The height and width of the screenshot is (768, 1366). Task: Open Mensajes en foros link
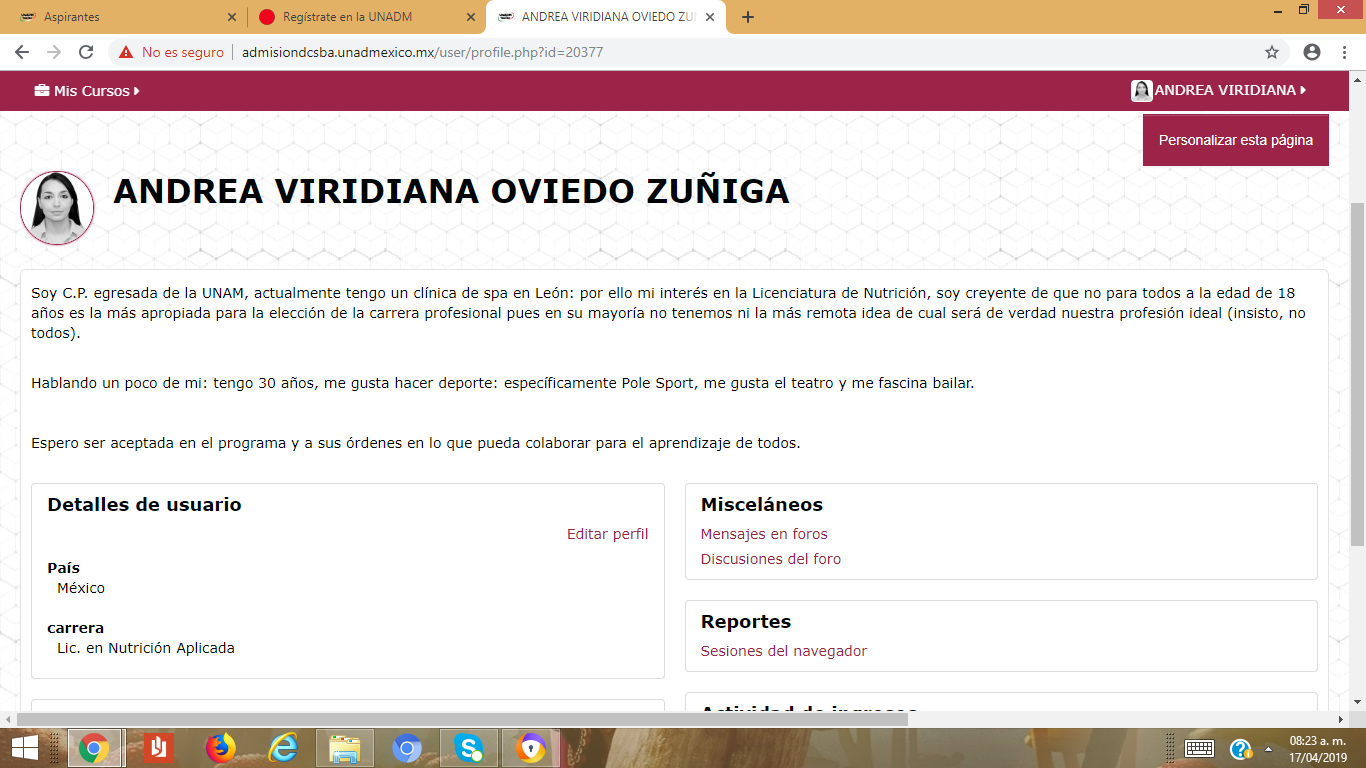tap(764, 534)
